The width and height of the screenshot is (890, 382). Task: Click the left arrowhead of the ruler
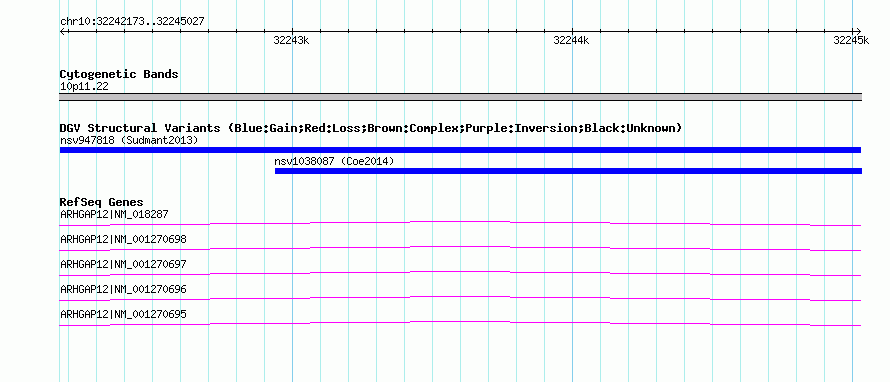click(62, 31)
